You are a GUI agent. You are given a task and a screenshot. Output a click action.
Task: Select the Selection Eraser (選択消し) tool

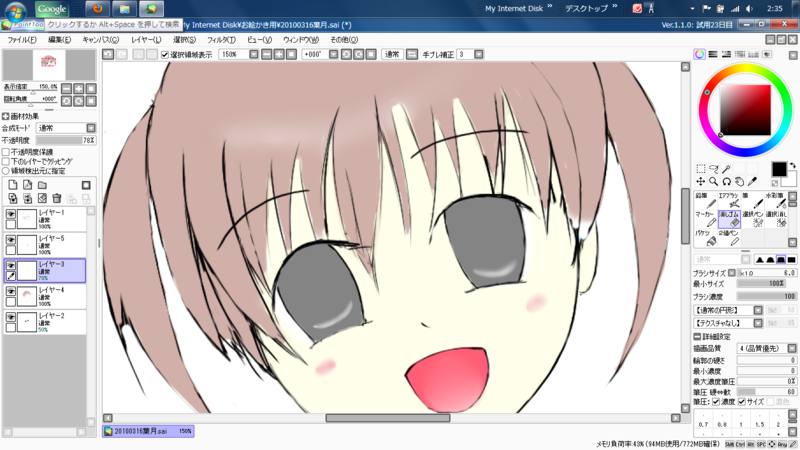click(776, 219)
